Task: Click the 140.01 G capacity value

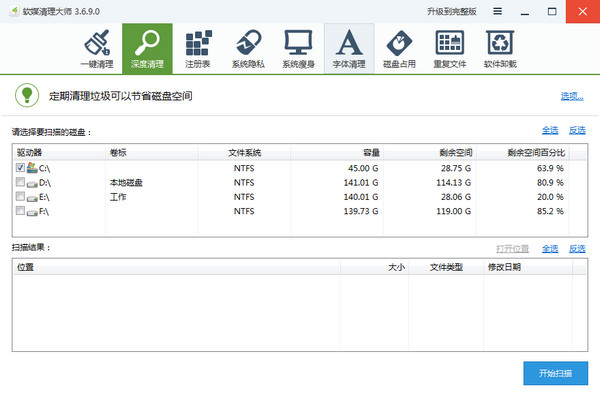Action: (361, 197)
